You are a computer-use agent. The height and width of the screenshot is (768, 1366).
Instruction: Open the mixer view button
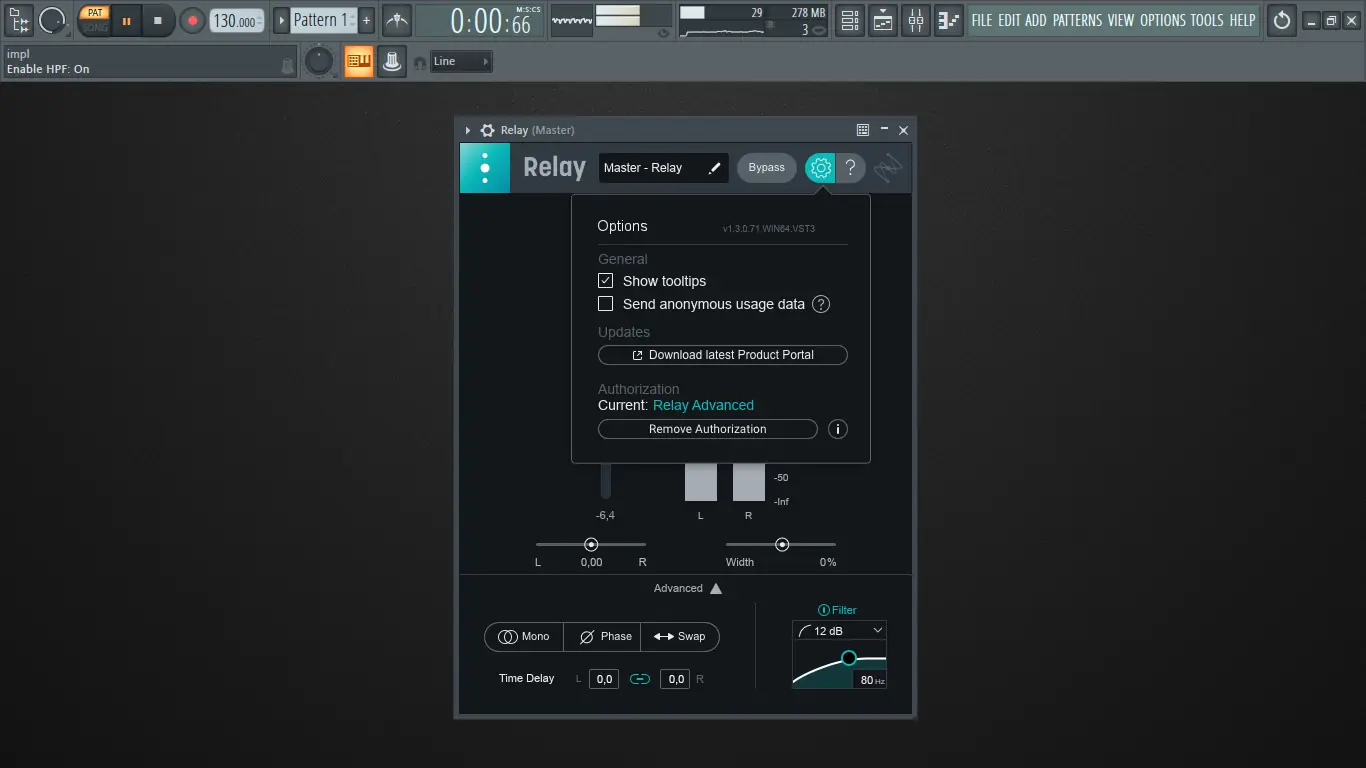(916, 20)
